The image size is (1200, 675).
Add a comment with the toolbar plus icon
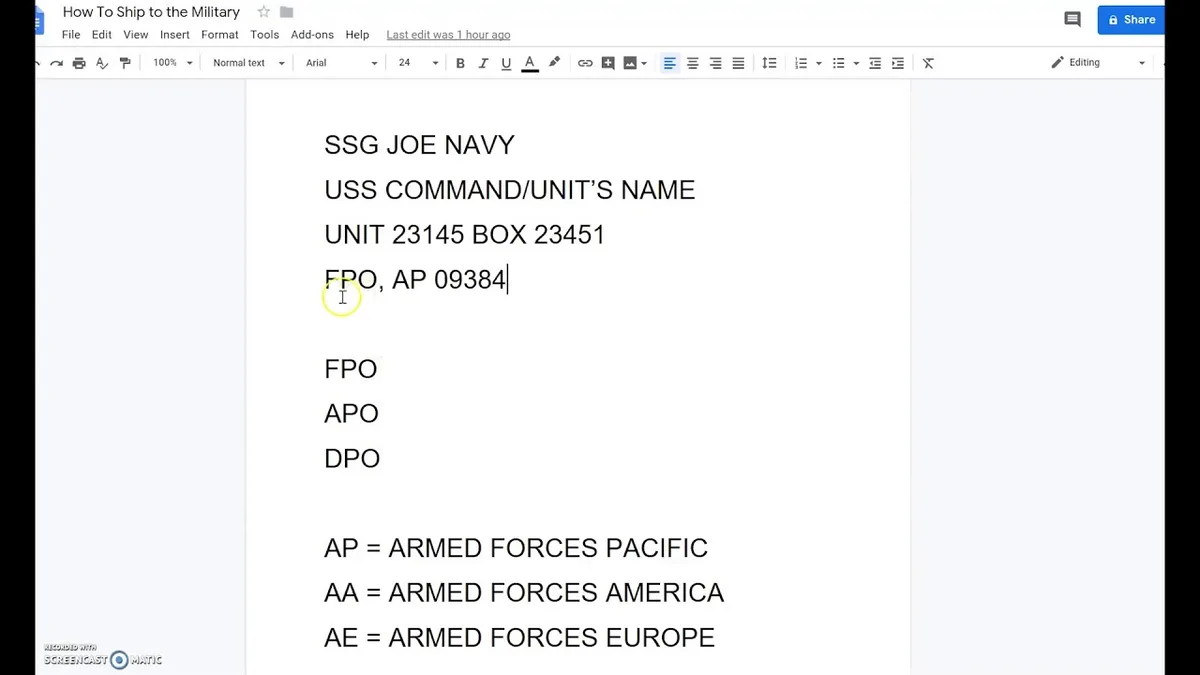tap(608, 63)
